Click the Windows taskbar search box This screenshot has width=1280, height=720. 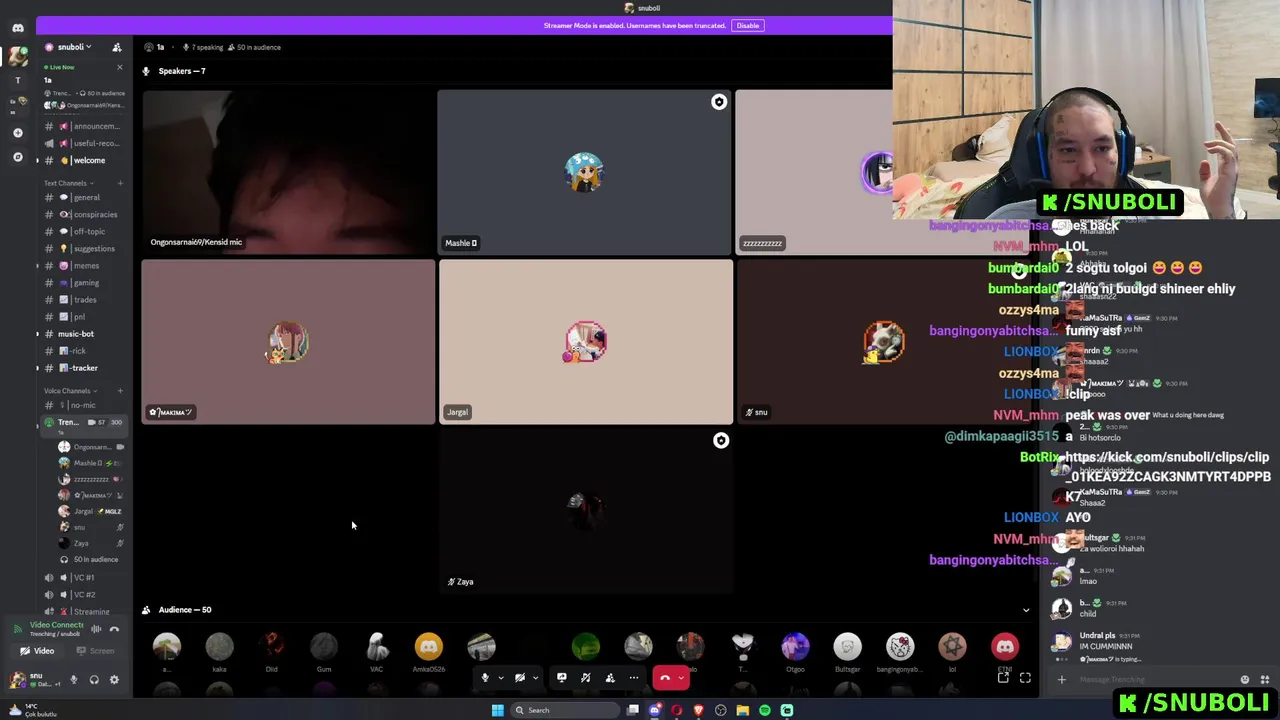coord(563,710)
